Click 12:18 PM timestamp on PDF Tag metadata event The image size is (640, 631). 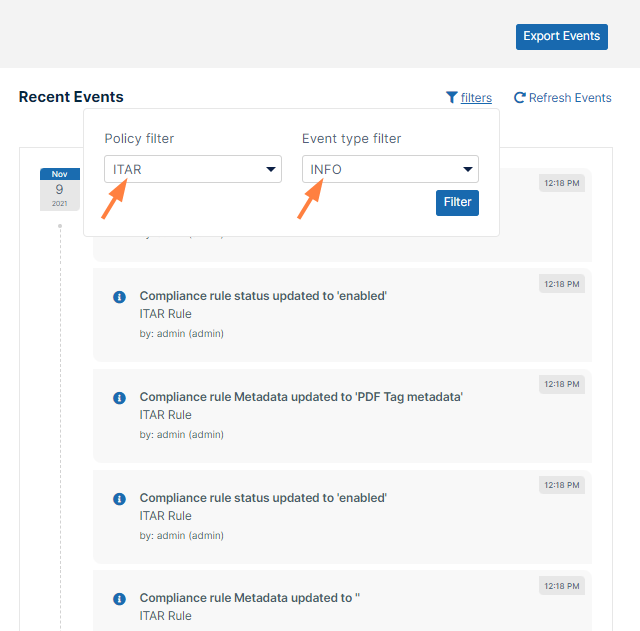click(562, 384)
